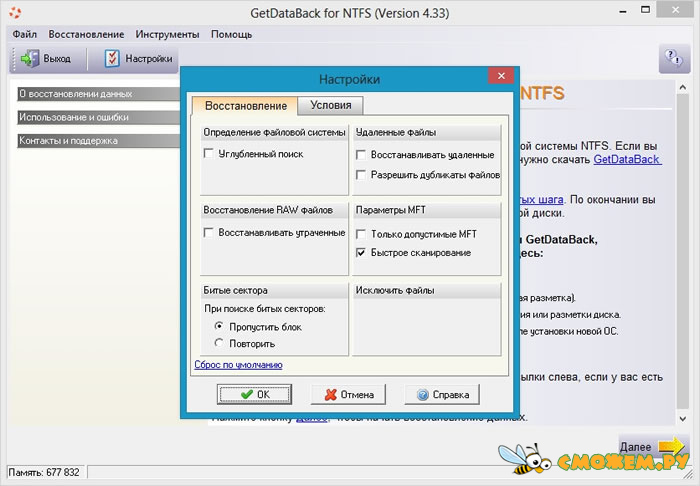Expand Контакты и поддержка section
The width and height of the screenshot is (700, 486).
99,141
